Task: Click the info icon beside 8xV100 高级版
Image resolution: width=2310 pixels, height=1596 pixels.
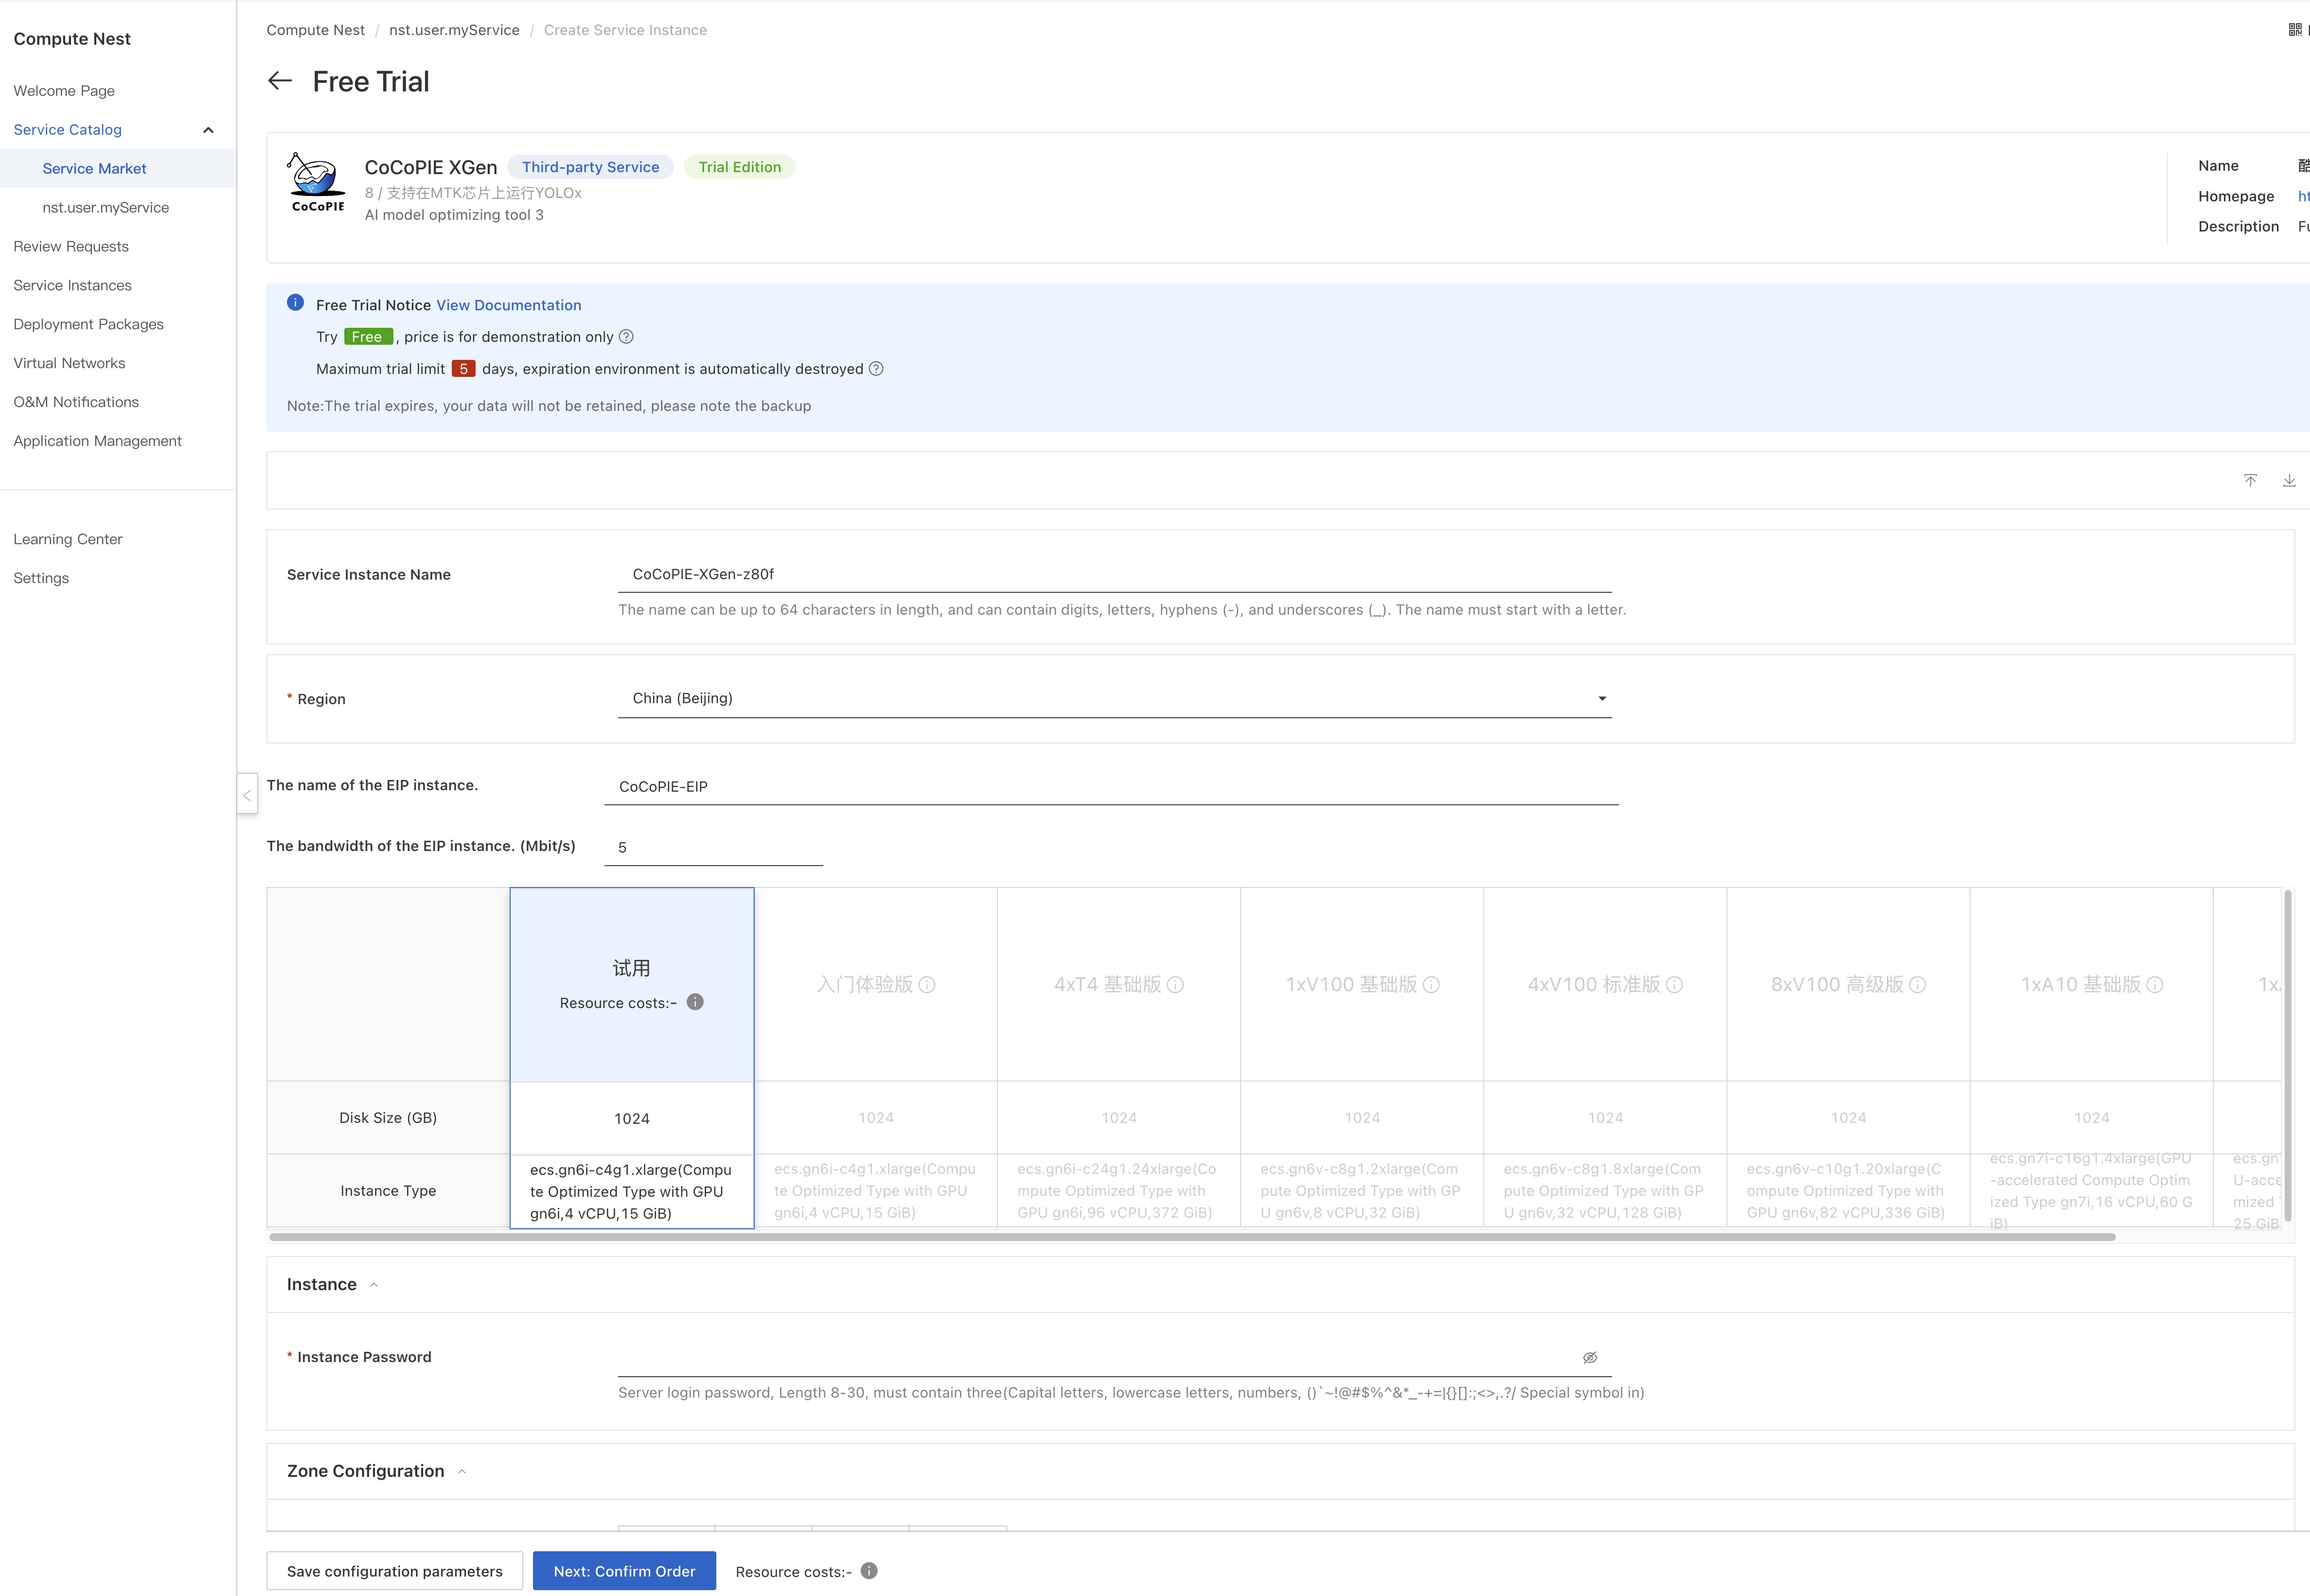Action: point(1917,985)
